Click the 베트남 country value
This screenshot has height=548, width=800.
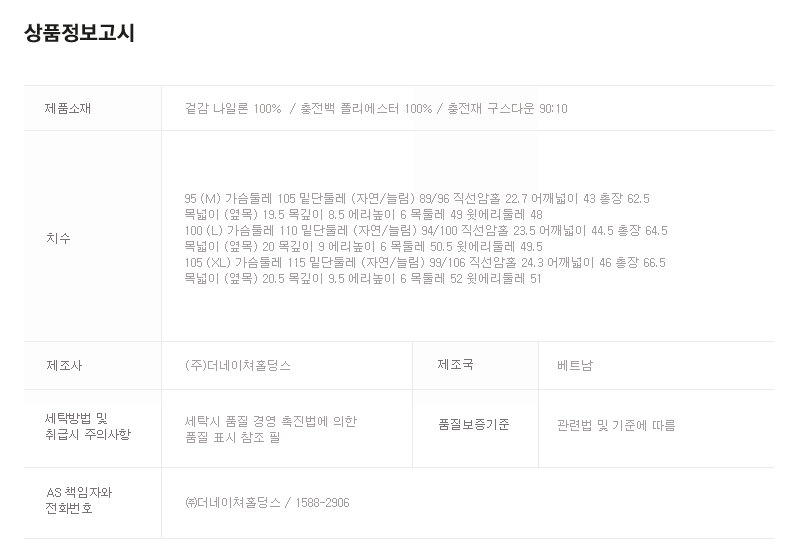(575, 366)
